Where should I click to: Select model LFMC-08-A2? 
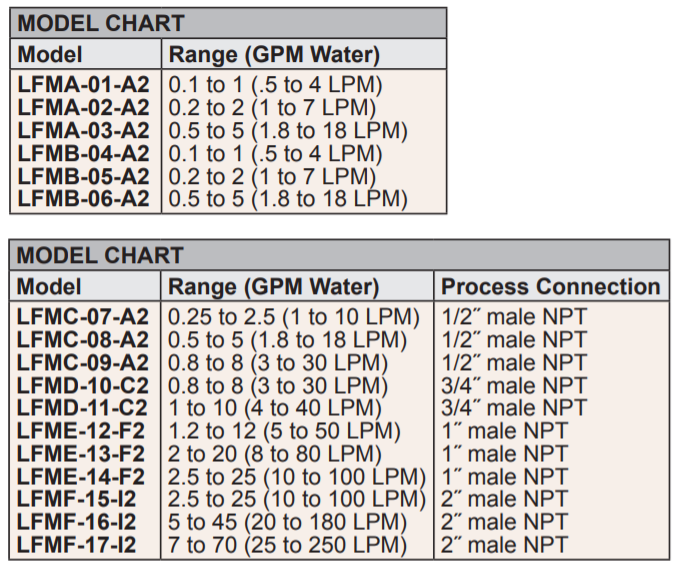[x=84, y=339]
